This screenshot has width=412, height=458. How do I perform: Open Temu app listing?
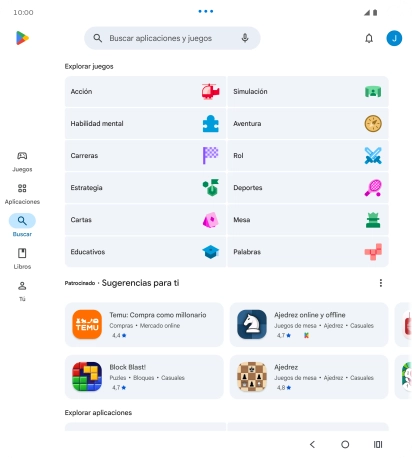click(x=144, y=324)
